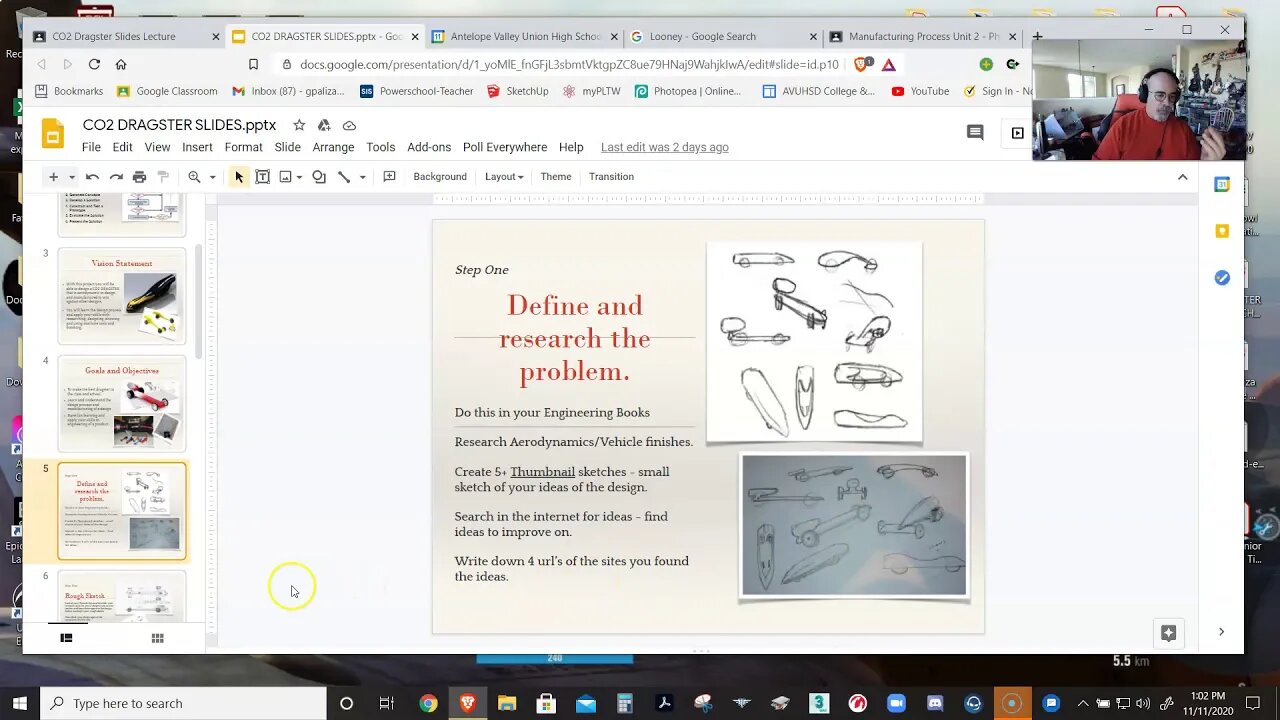Switch to Antelope Valley Union High School tab

pyautogui.click(x=525, y=36)
